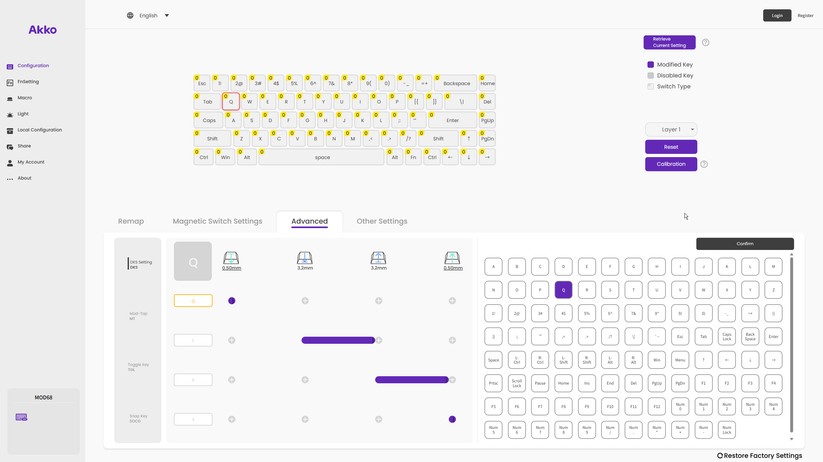Switch to the Remap tab
This screenshot has width=823, height=462.
pyautogui.click(x=131, y=221)
